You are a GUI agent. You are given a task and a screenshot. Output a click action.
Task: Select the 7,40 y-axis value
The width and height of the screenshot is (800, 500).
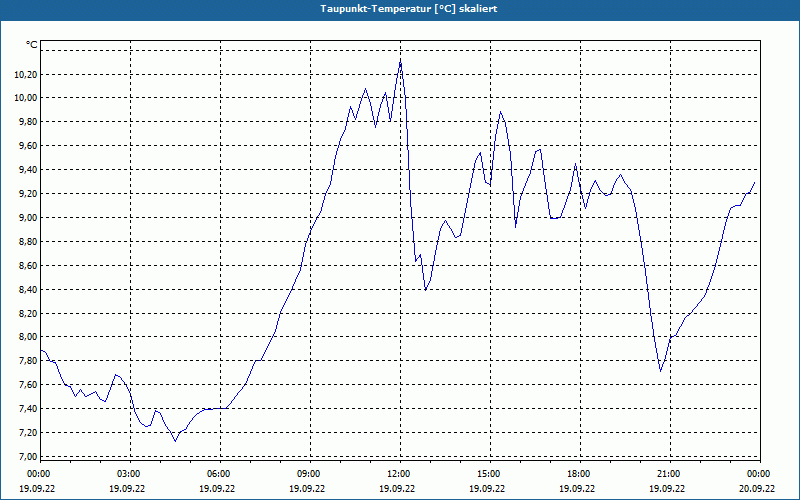(28, 409)
